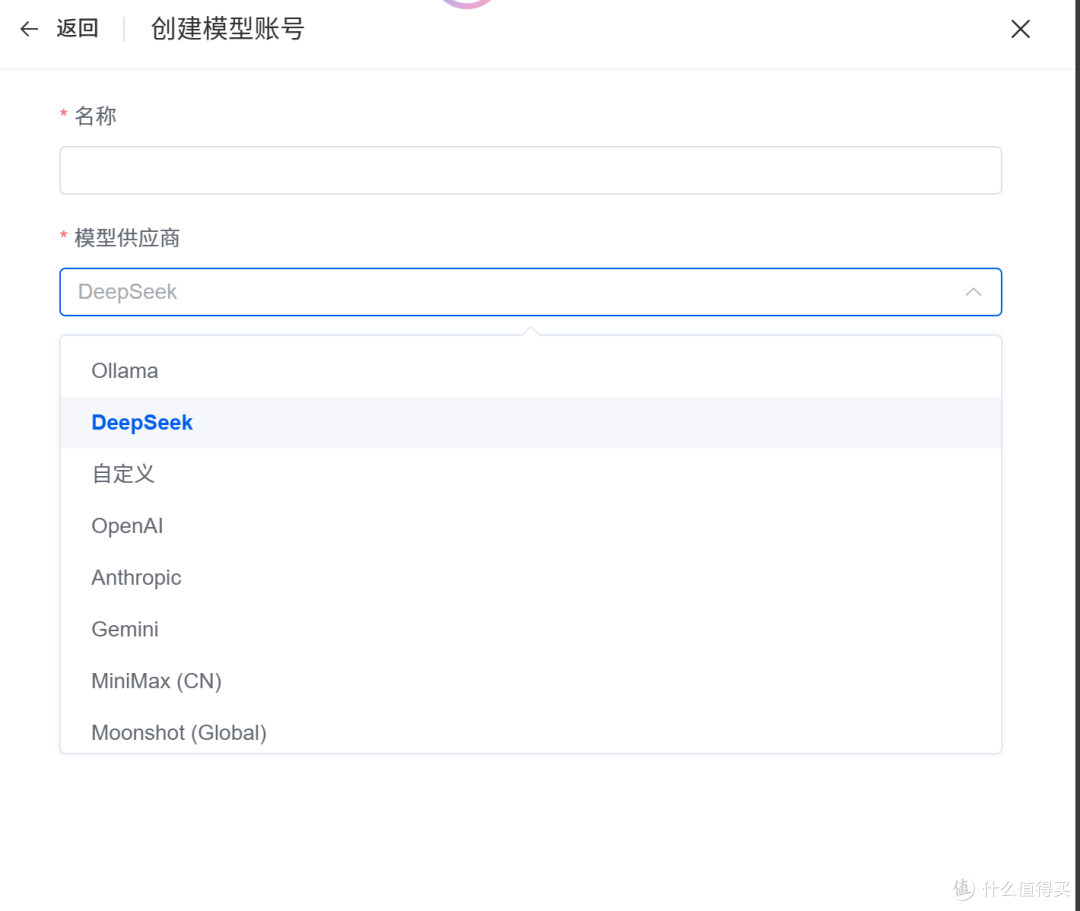Select the 自定义 provider option
Image resolution: width=1080 pixels, height=911 pixels.
(x=123, y=474)
